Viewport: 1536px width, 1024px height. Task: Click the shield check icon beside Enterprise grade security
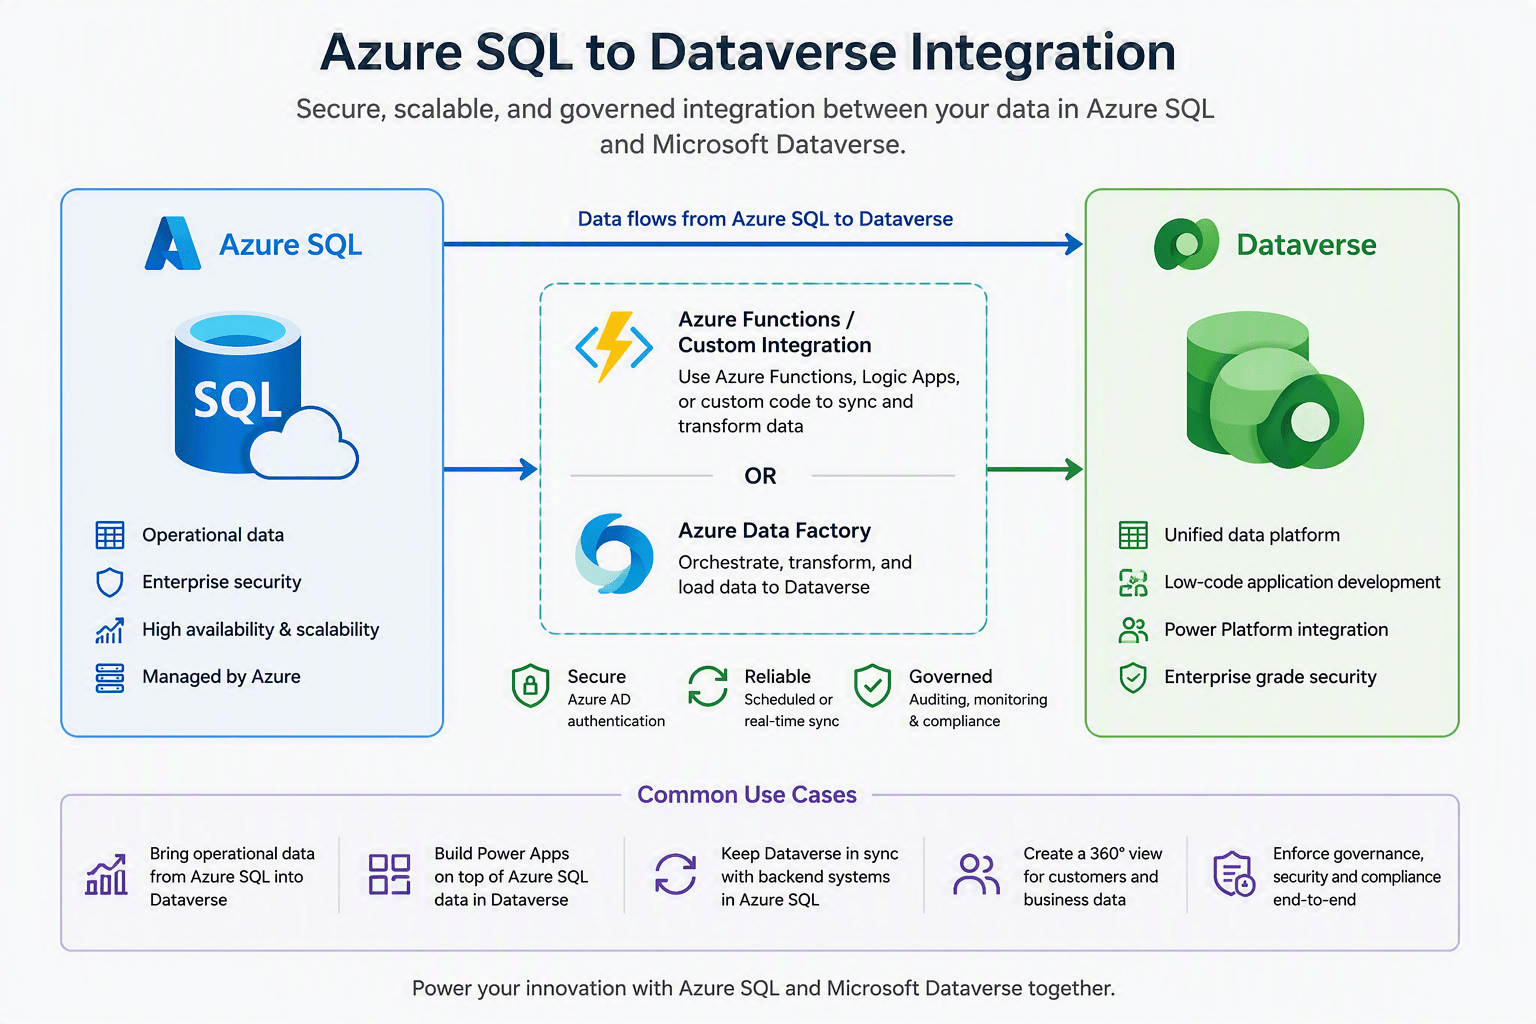[1133, 677]
